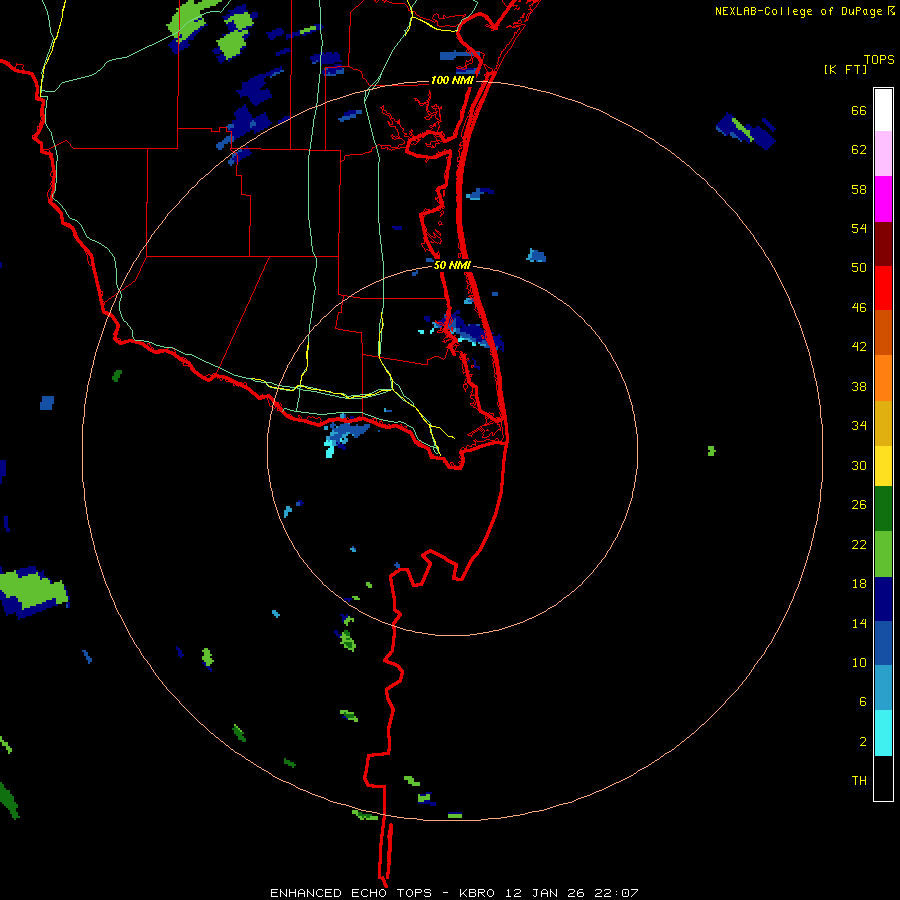Viewport: 900px width, 900px height.
Task: Click legend value 38
Action: point(859,386)
